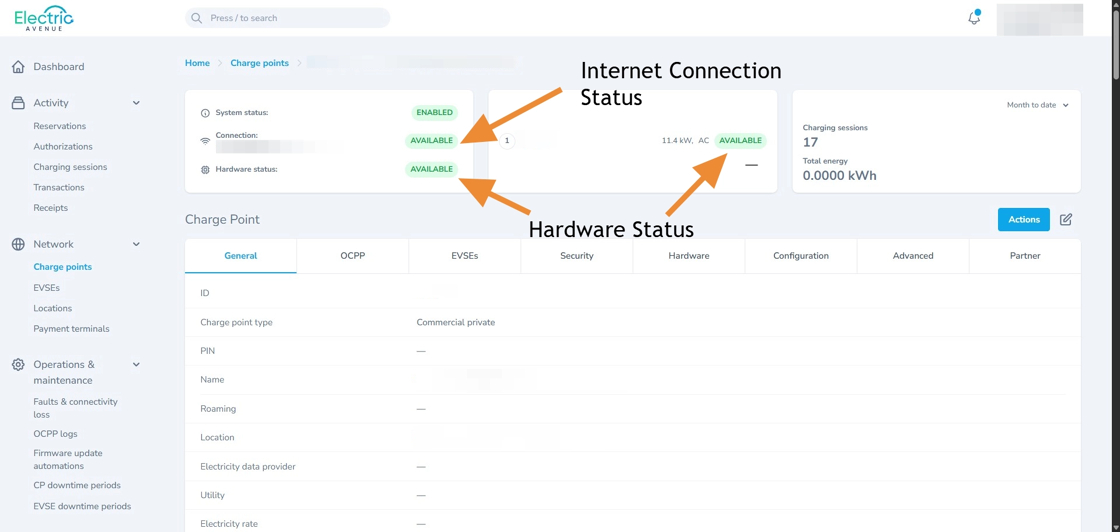Click the notification bell icon
The height and width of the screenshot is (532, 1120).
pos(974,18)
